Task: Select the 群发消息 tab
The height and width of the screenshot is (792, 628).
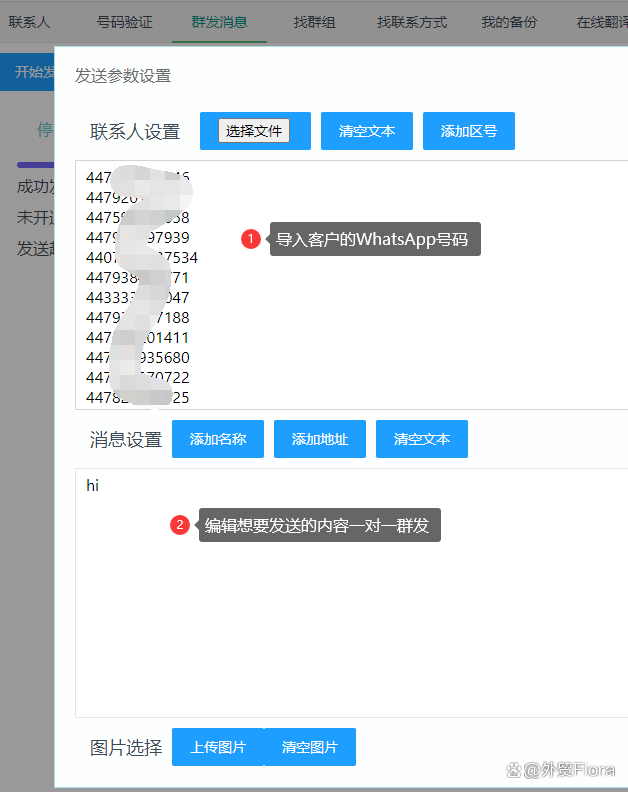Action: point(219,22)
